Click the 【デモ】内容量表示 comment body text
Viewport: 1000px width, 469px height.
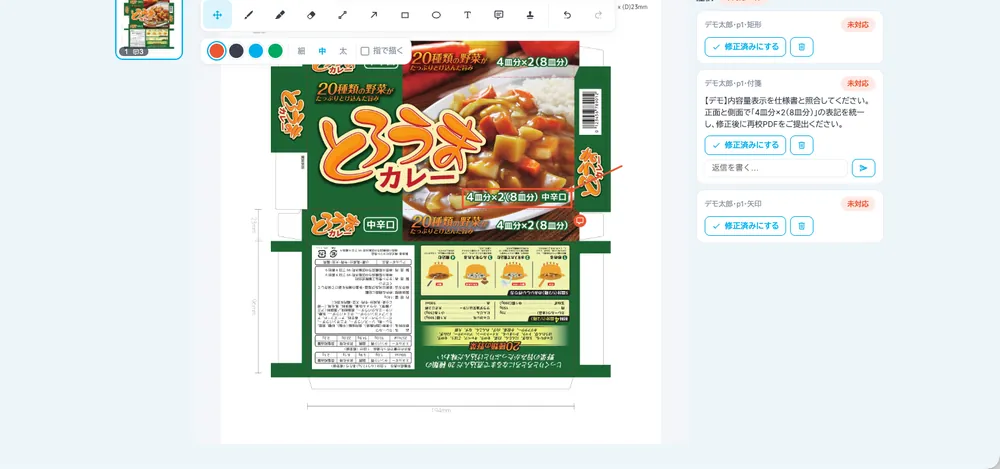(x=788, y=113)
